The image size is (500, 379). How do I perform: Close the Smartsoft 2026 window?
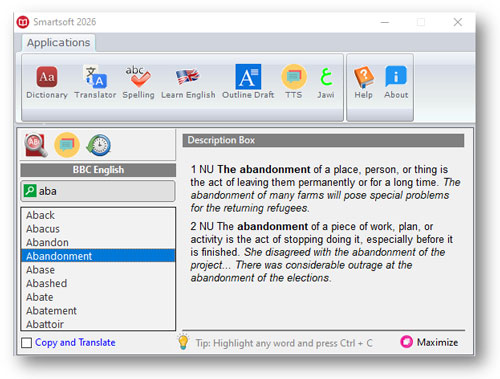pyautogui.click(x=458, y=22)
